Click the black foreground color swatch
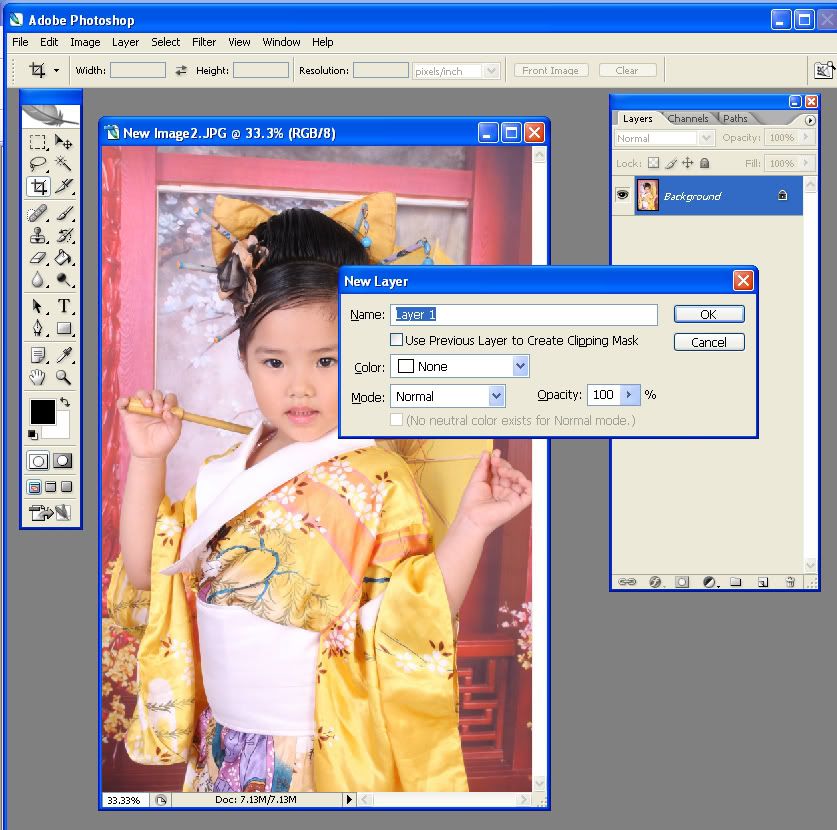Viewport: 837px width, 830px height. point(42,411)
